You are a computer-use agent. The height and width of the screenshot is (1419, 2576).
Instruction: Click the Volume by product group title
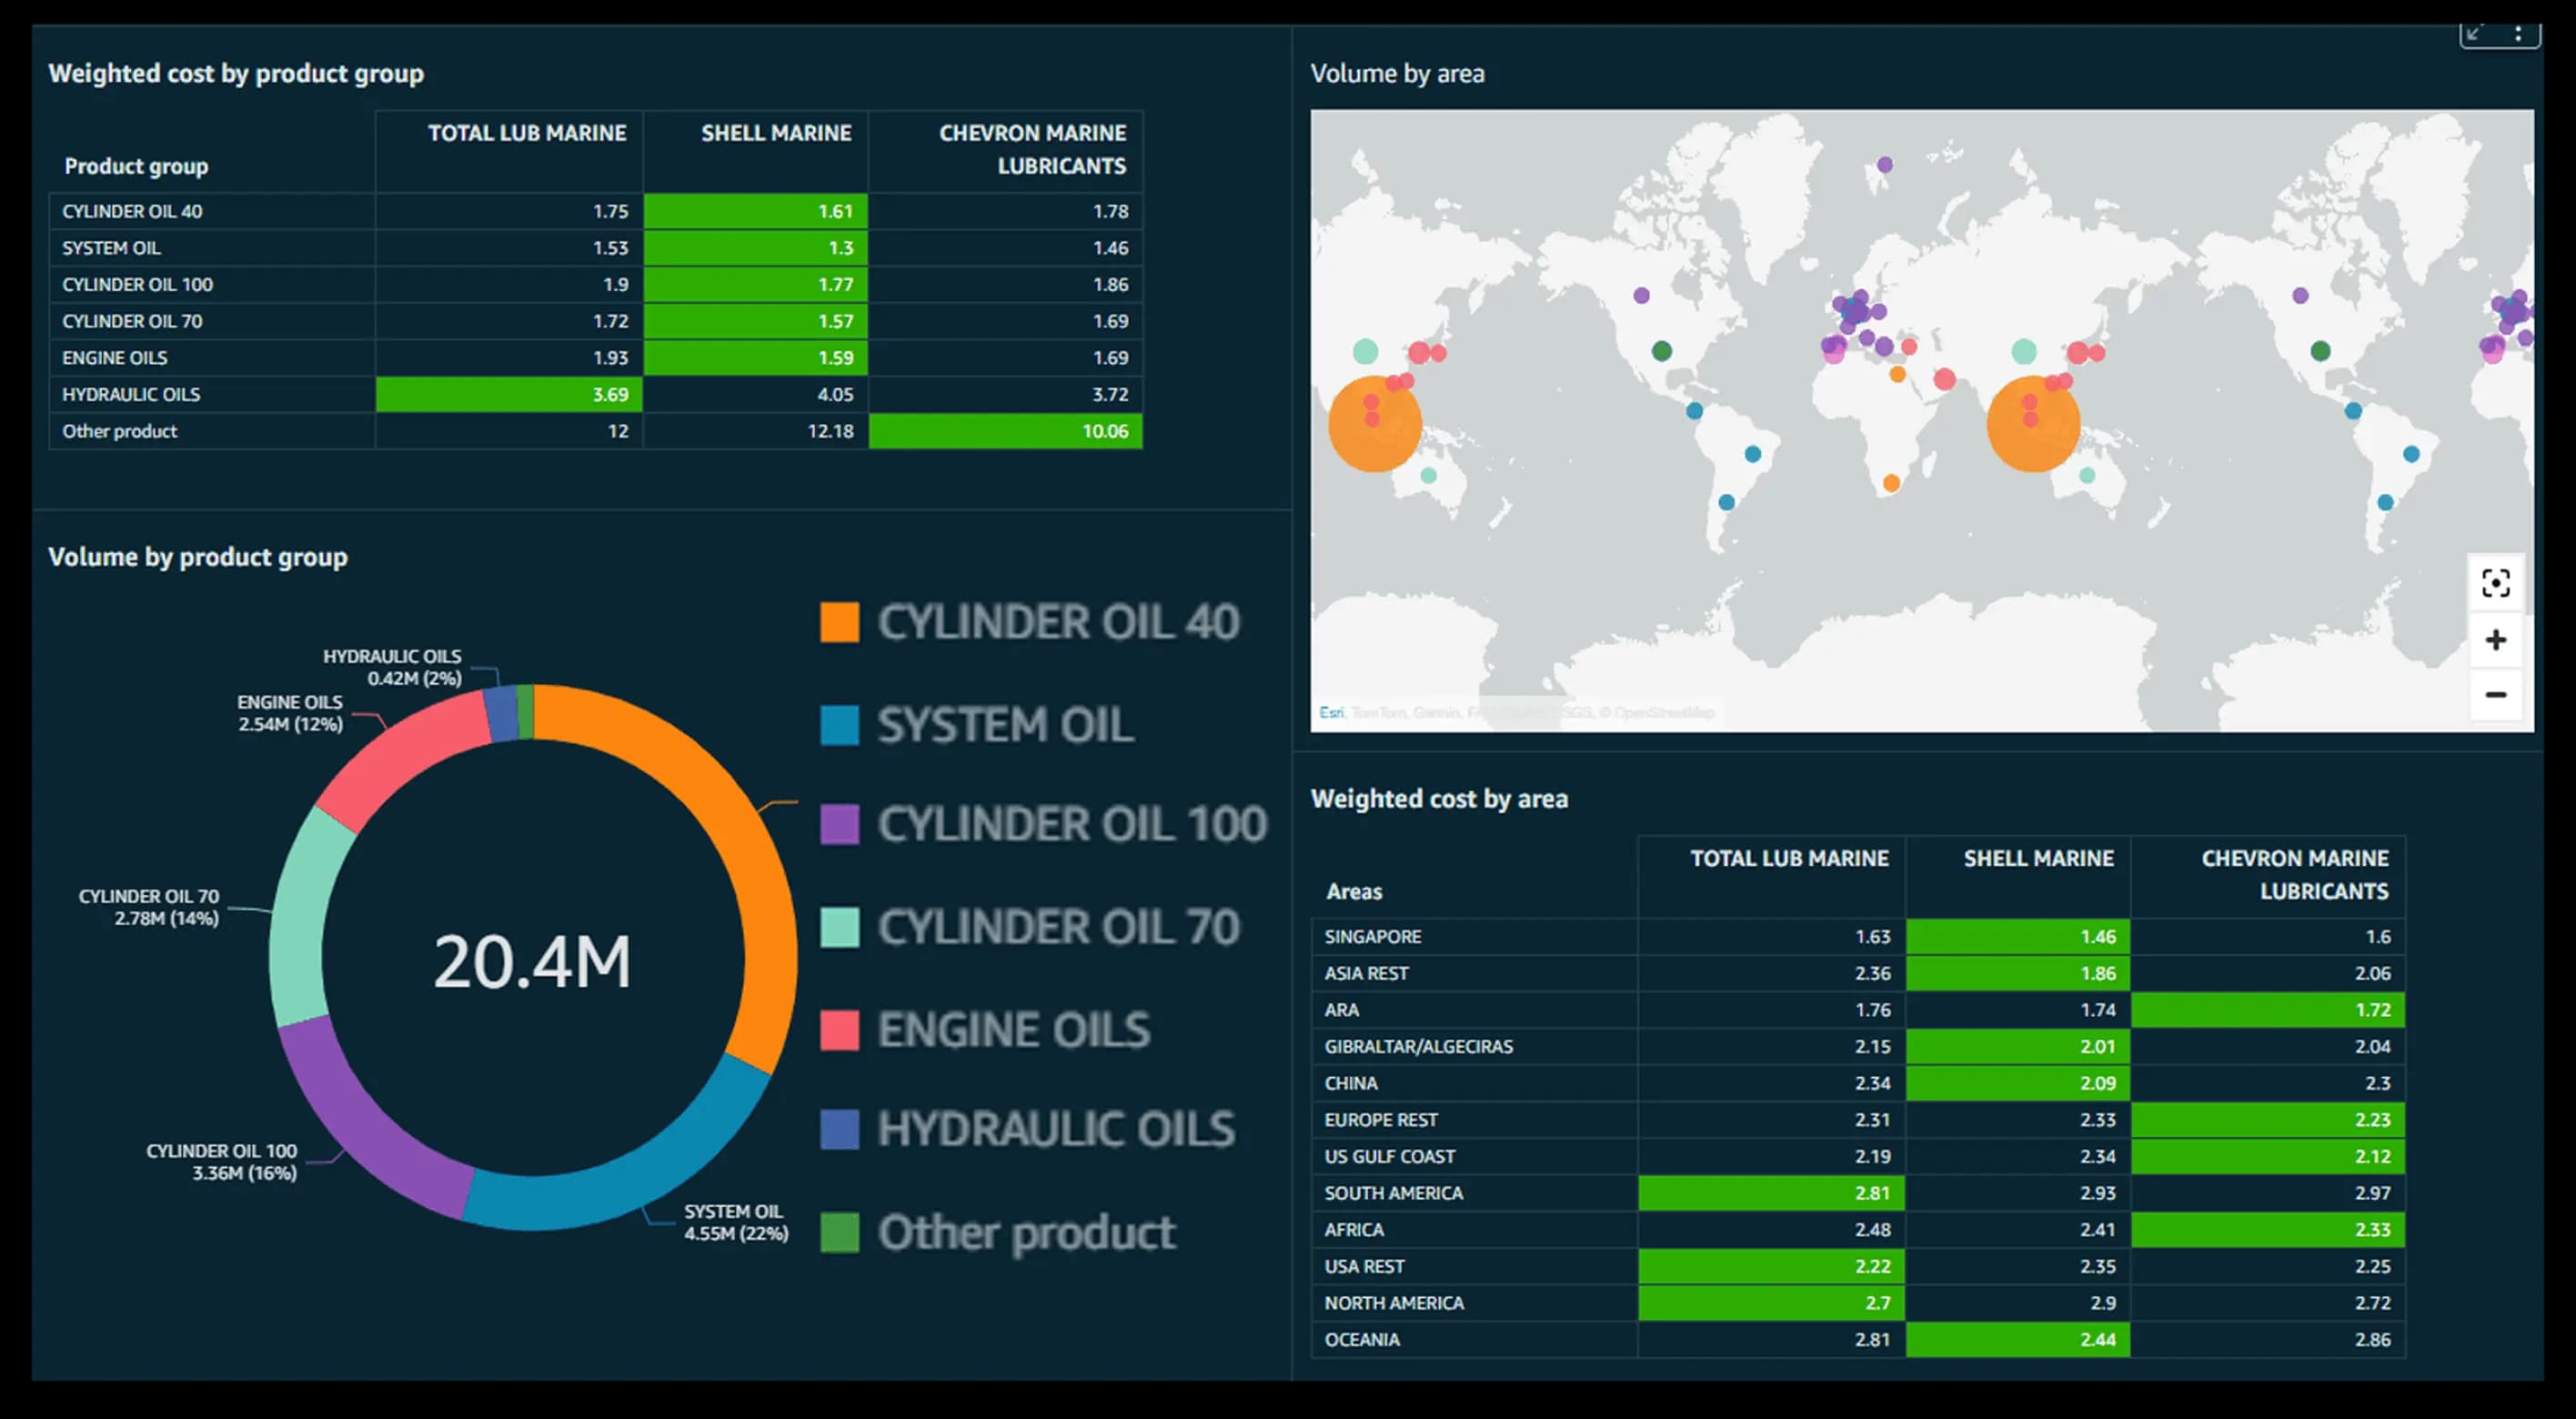click(x=198, y=557)
